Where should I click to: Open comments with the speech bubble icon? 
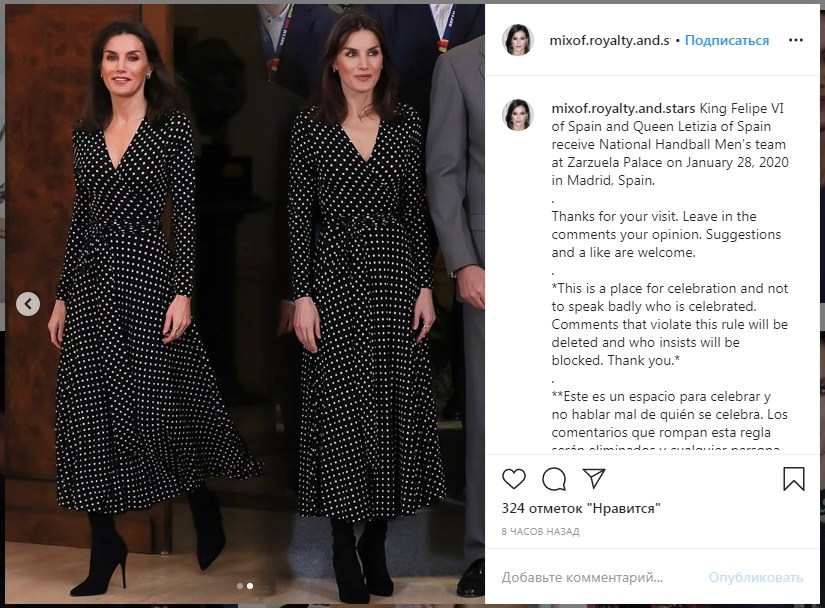[554, 479]
